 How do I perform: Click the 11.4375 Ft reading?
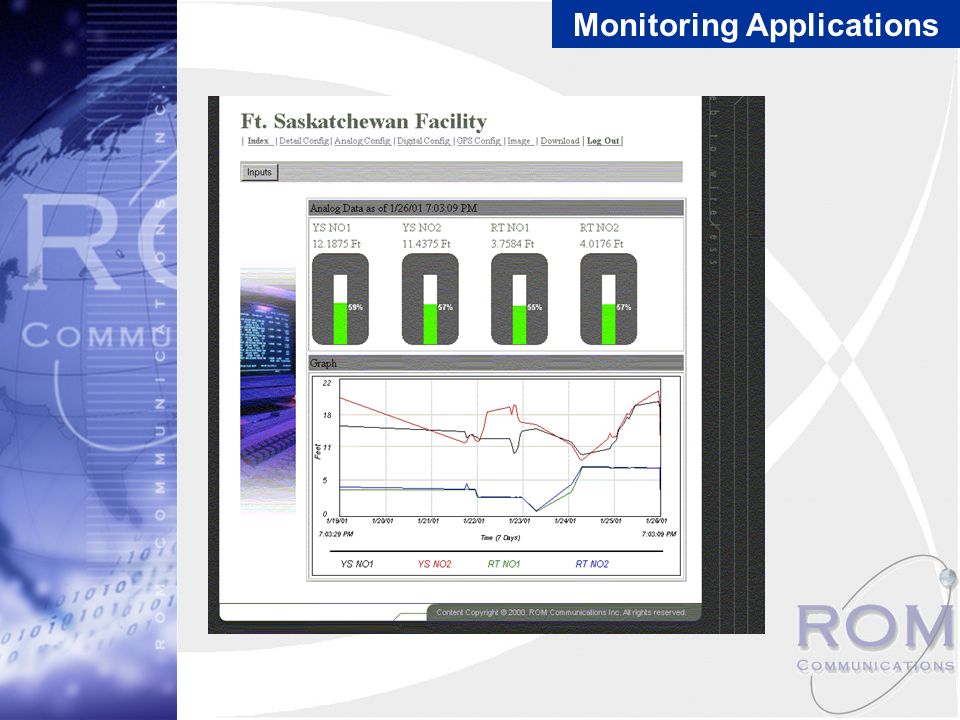point(426,244)
